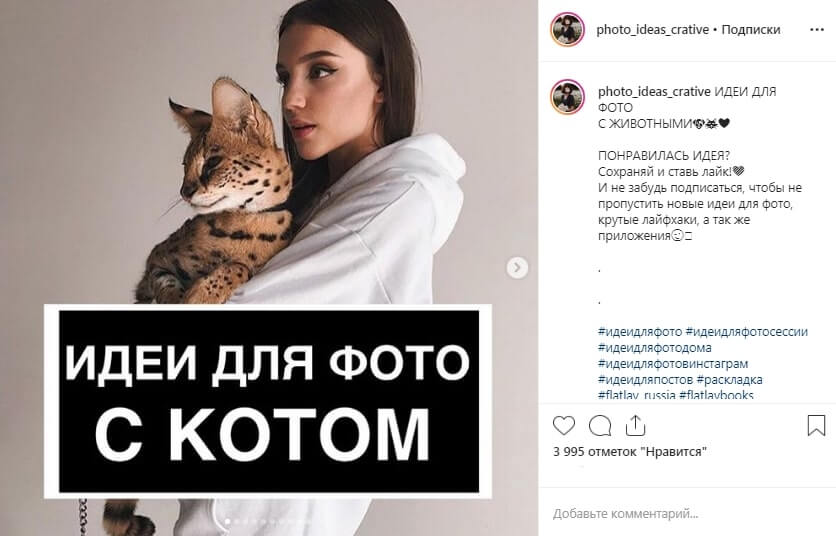Viewport: 836px width, 536px height.
Task: Open the #идеидляфотовинстаграм hashtag
Action: pos(673,364)
